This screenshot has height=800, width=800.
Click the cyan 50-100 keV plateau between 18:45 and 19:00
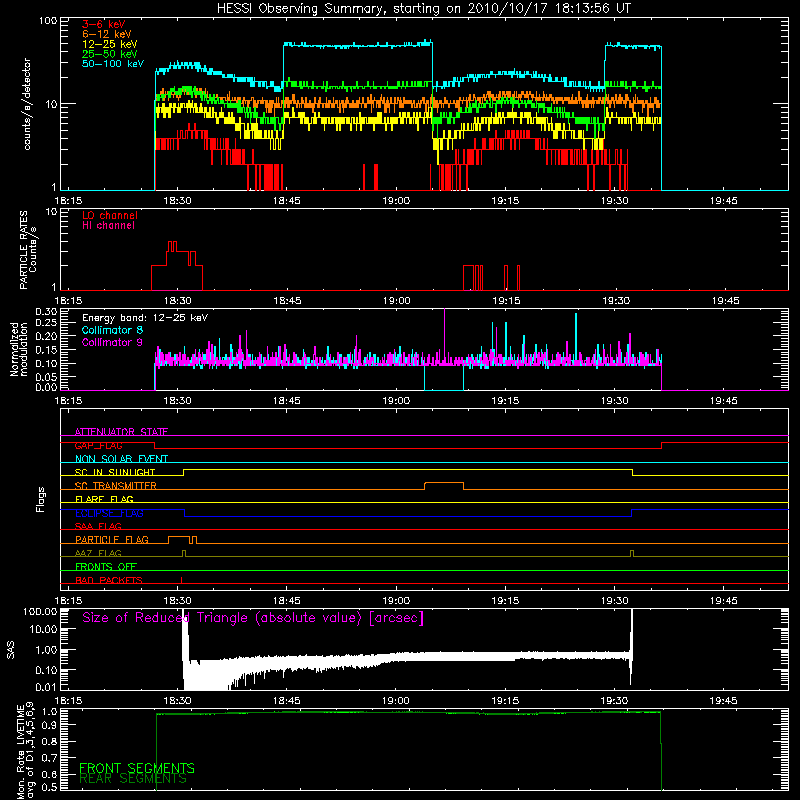(x=358, y=45)
